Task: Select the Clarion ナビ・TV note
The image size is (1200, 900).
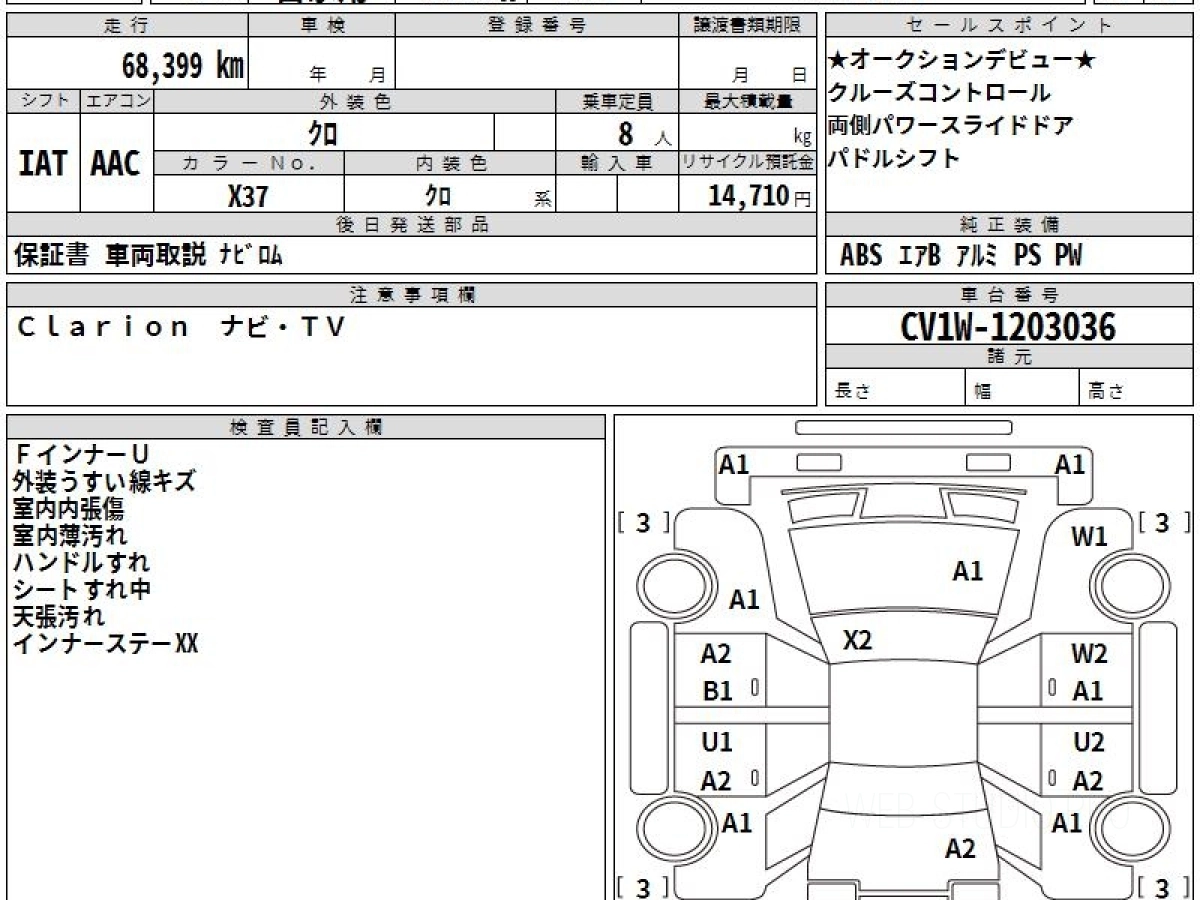Action: (x=181, y=326)
